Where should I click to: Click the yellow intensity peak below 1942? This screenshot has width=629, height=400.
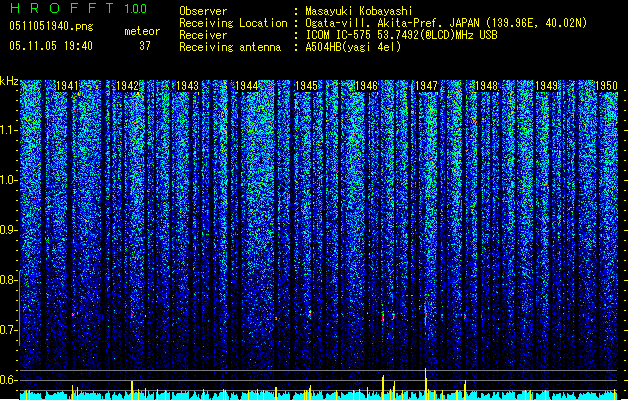coord(132,390)
